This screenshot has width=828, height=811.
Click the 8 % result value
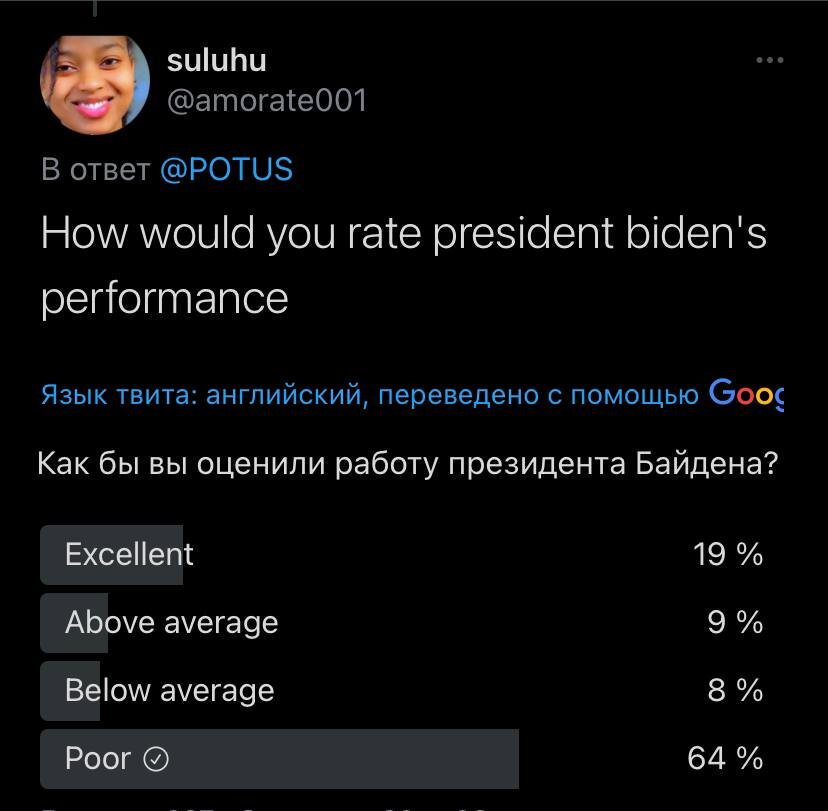(x=735, y=691)
